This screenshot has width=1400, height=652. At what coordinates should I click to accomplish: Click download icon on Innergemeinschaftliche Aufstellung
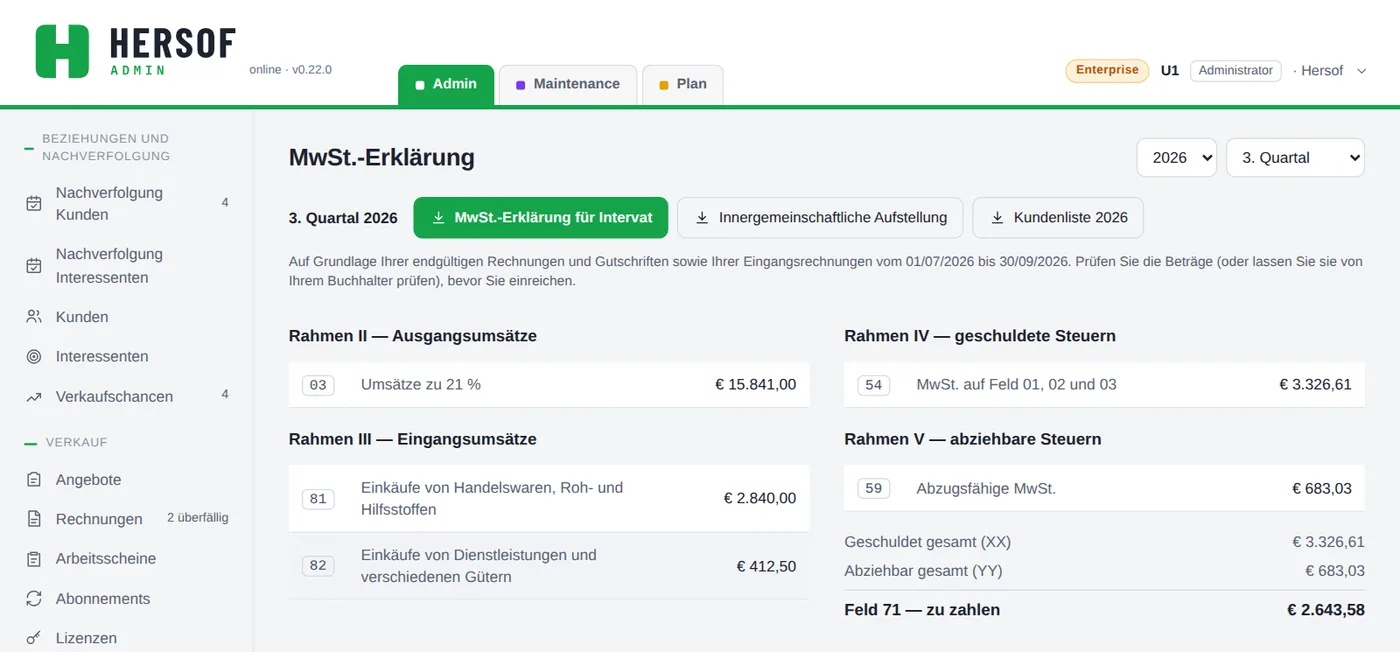point(702,217)
